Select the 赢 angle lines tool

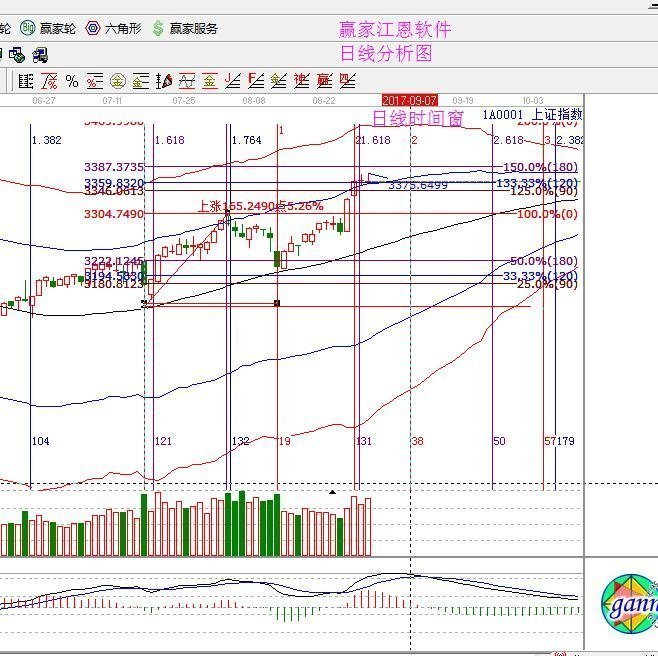point(324,81)
